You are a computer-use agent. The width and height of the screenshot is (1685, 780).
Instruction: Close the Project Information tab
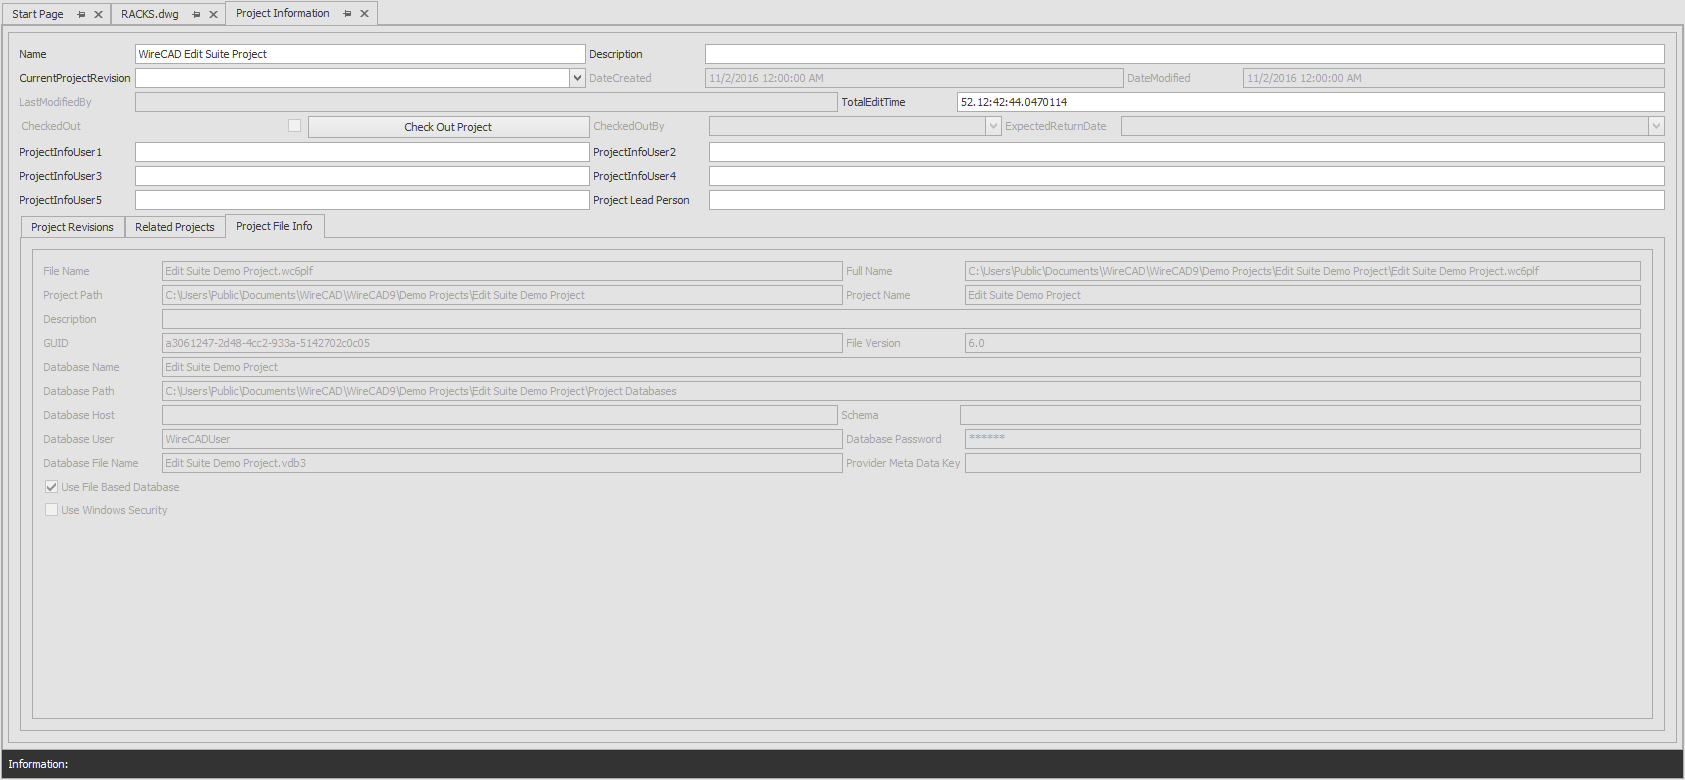point(364,13)
